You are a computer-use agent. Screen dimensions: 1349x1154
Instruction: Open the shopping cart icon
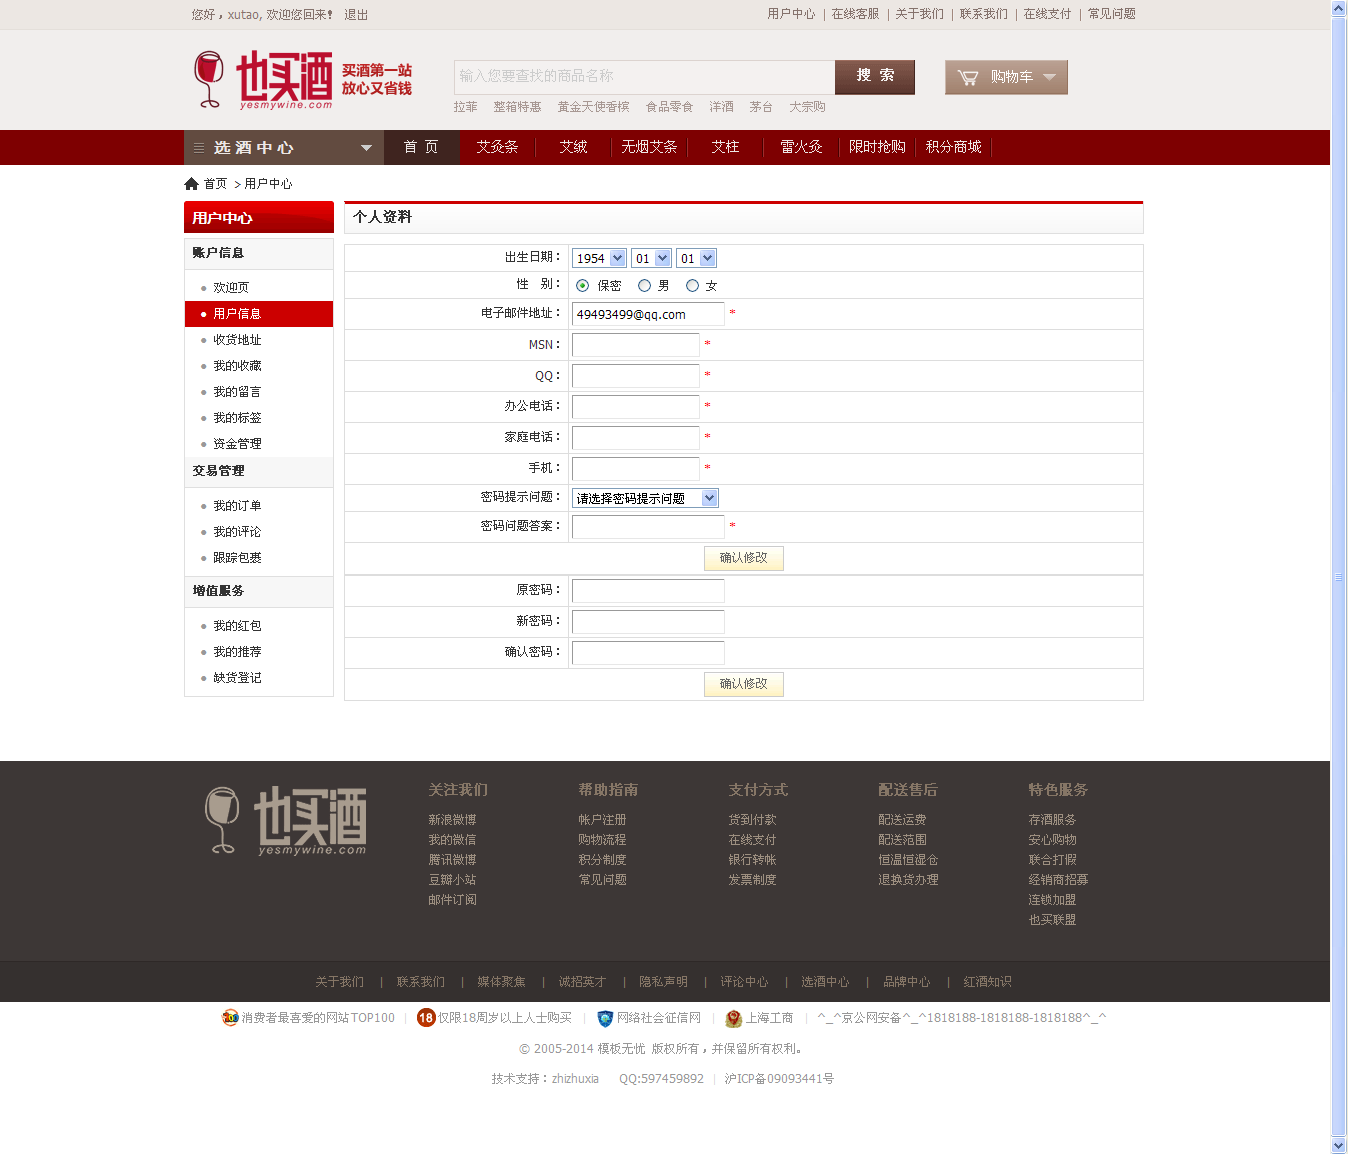click(968, 78)
